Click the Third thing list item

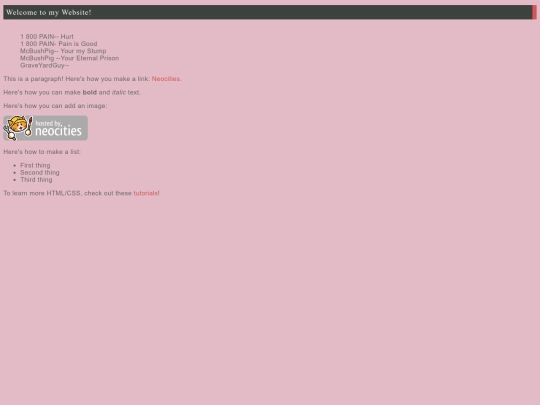tap(36, 180)
